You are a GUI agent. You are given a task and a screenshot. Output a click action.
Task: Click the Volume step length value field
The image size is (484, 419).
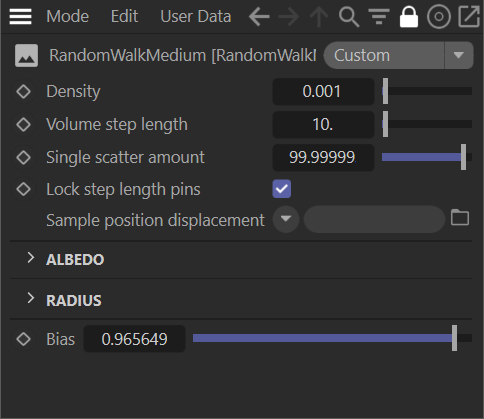[323, 124]
